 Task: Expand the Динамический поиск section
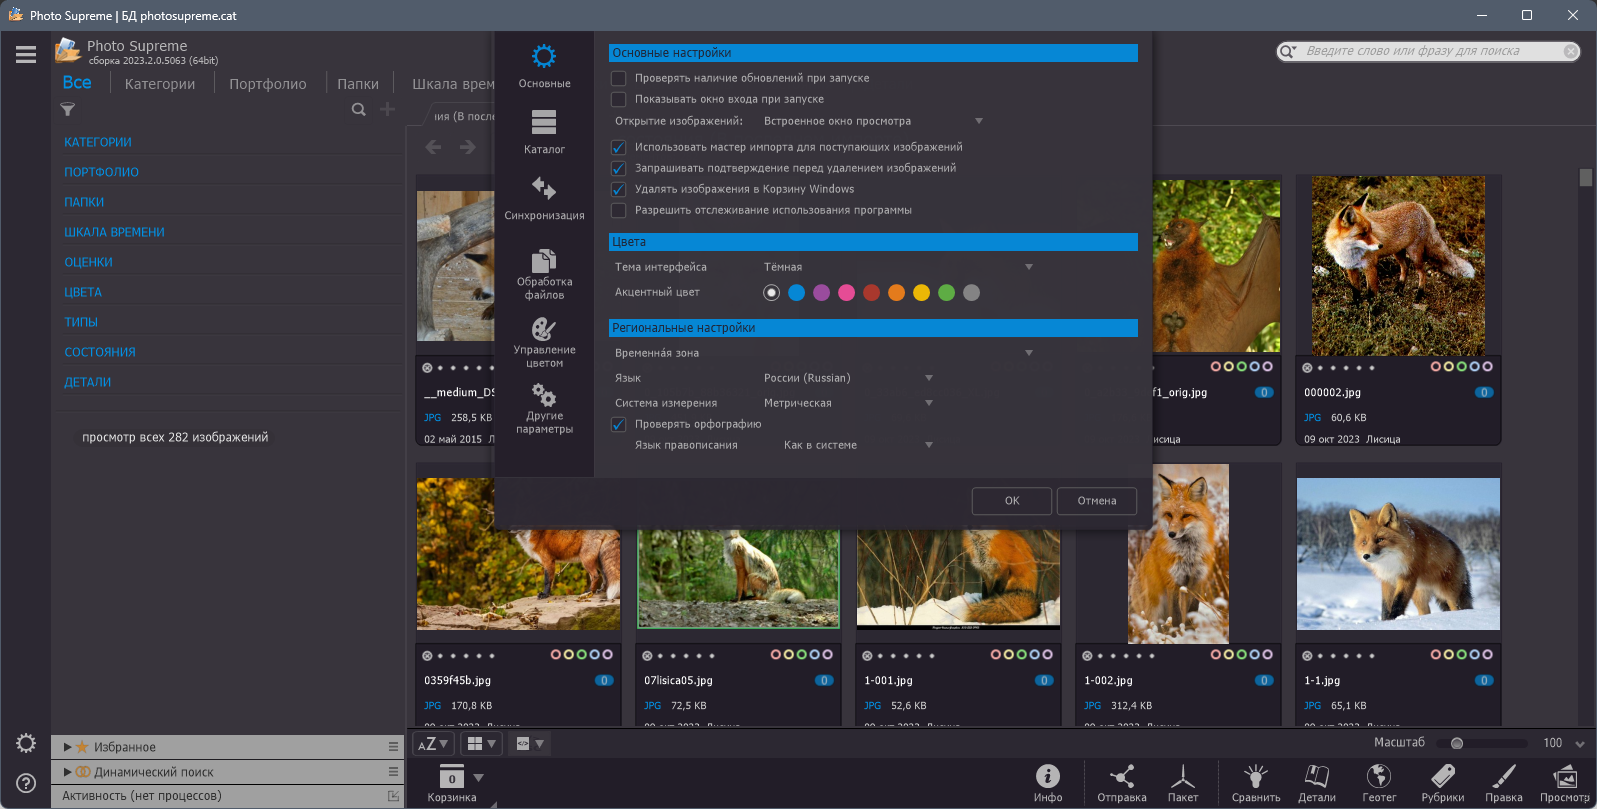[68, 772]
